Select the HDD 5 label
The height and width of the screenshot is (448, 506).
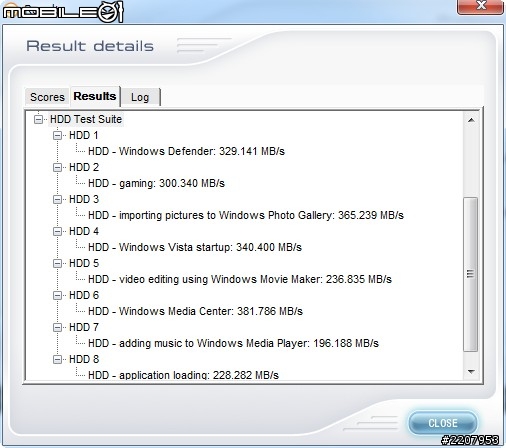tap(84, 263)
